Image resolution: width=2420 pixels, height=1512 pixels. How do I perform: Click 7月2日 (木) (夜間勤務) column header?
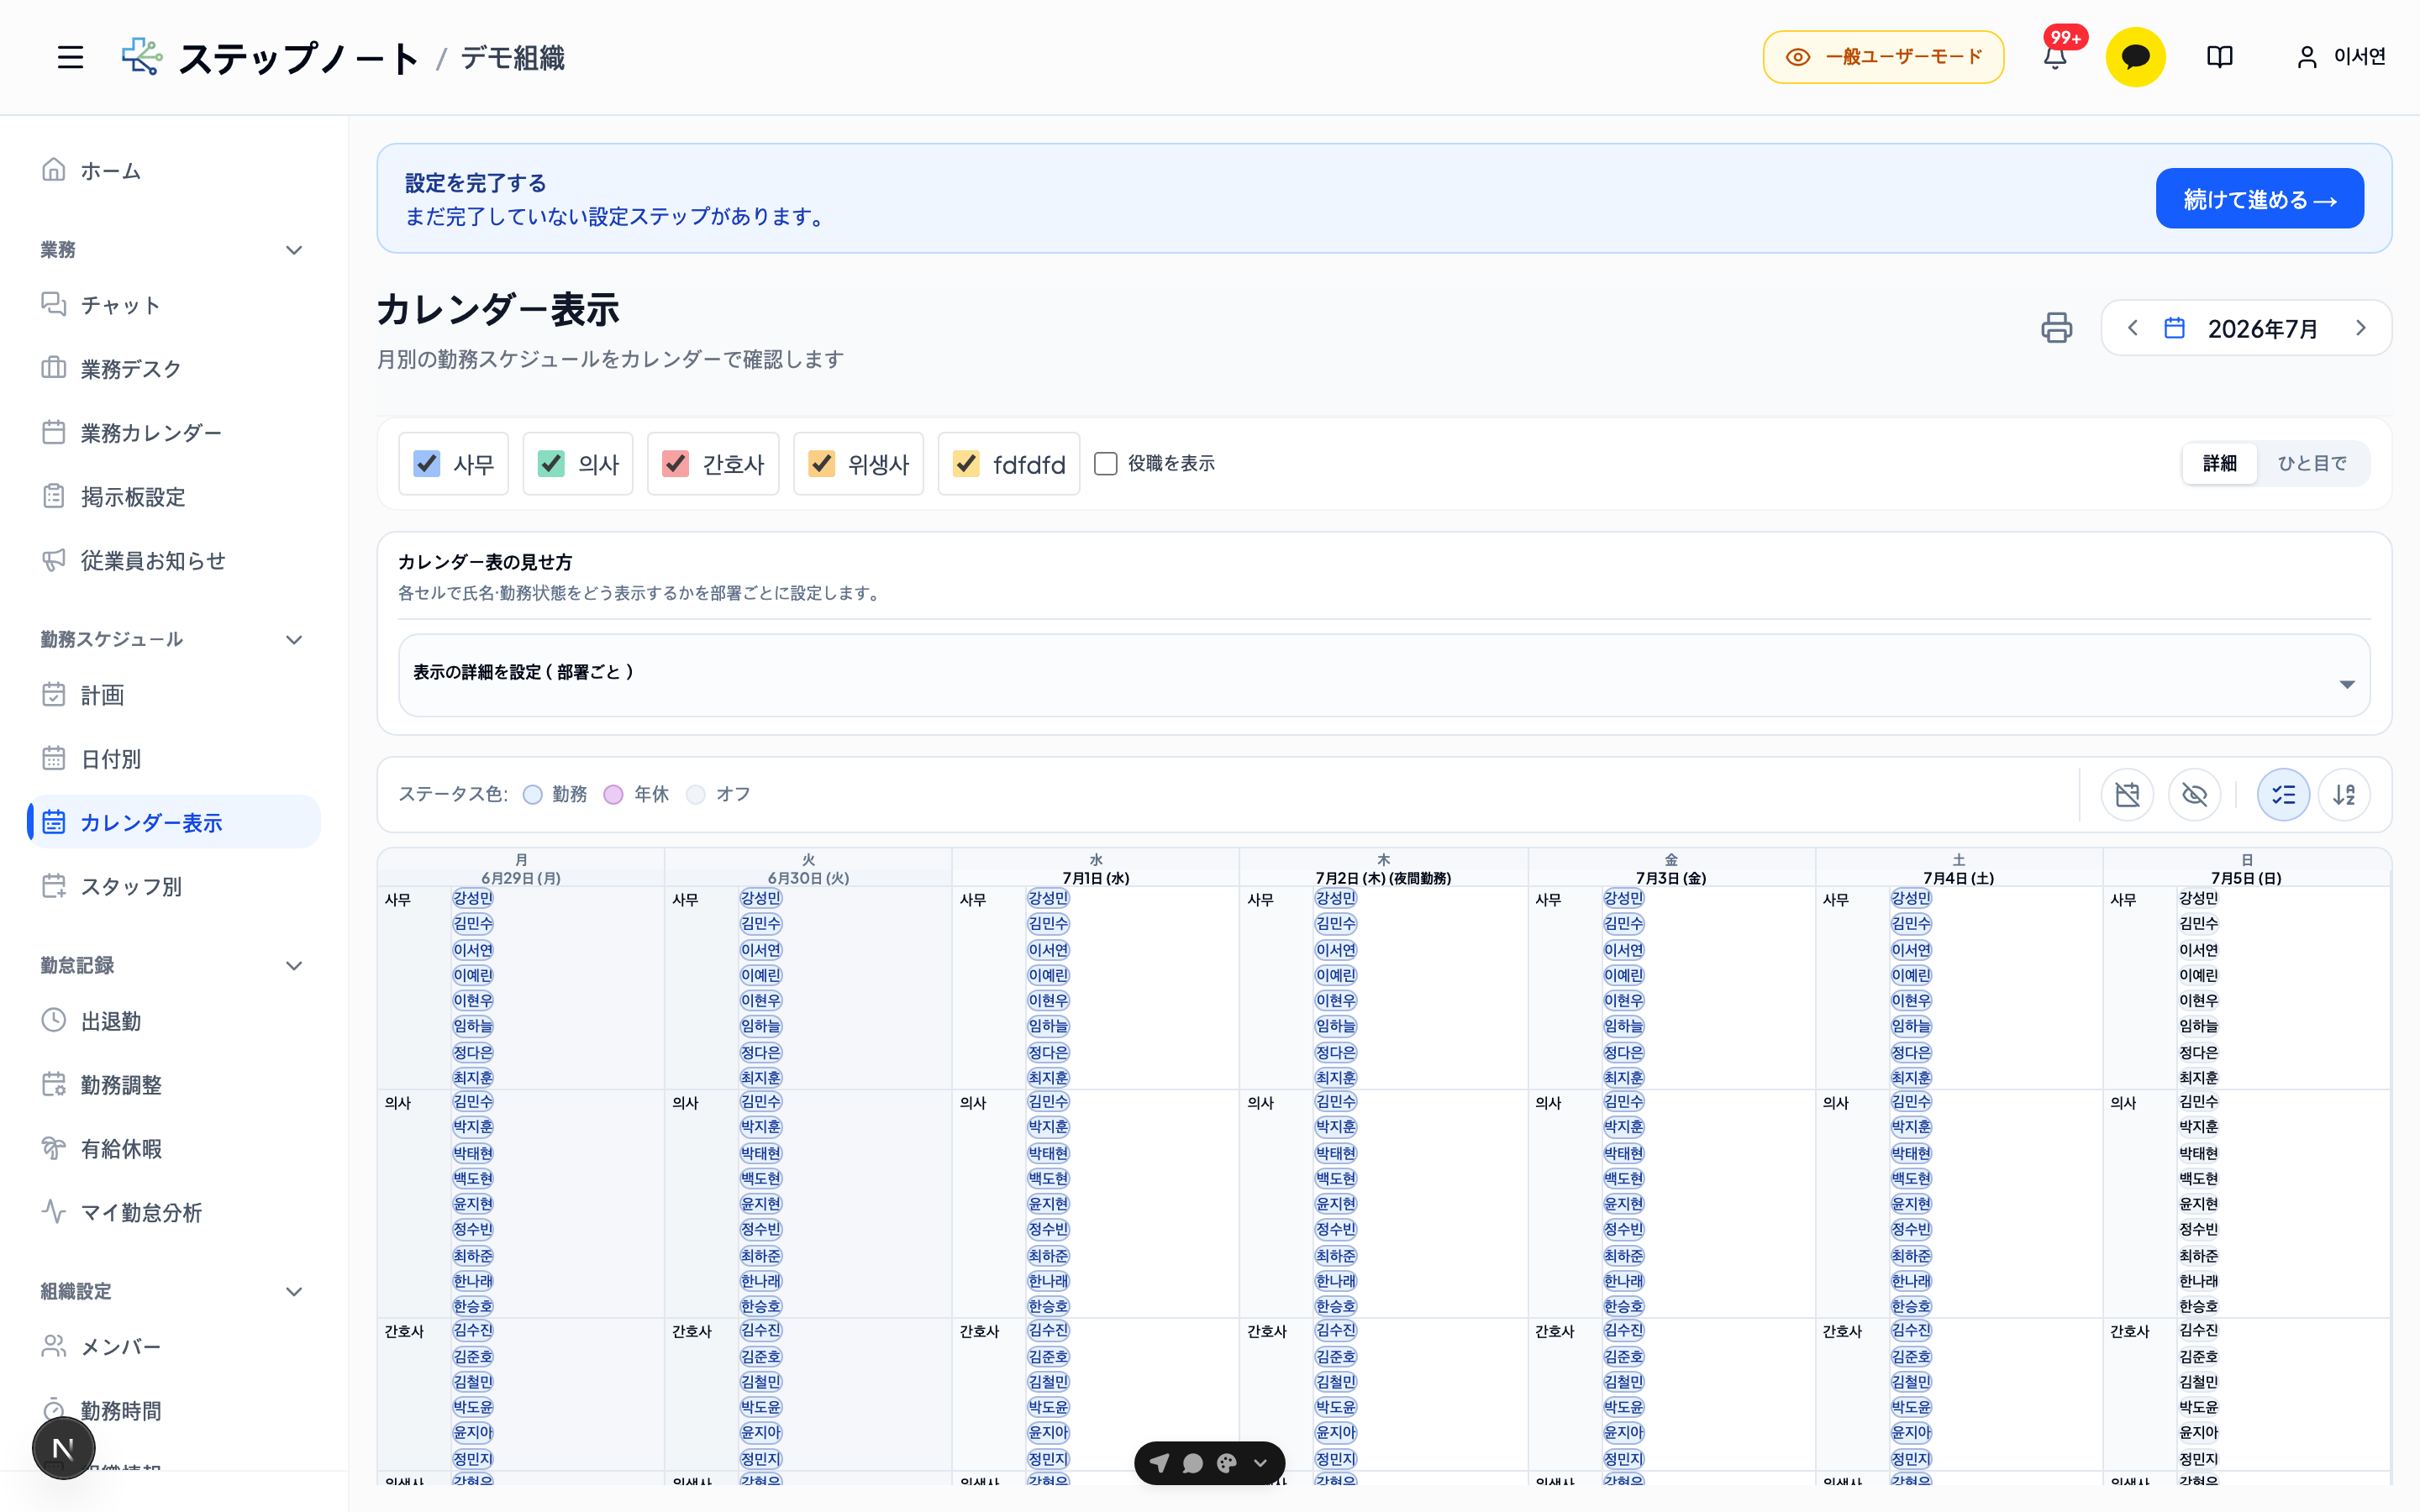pyautogui.click(x=1383, y=869)
